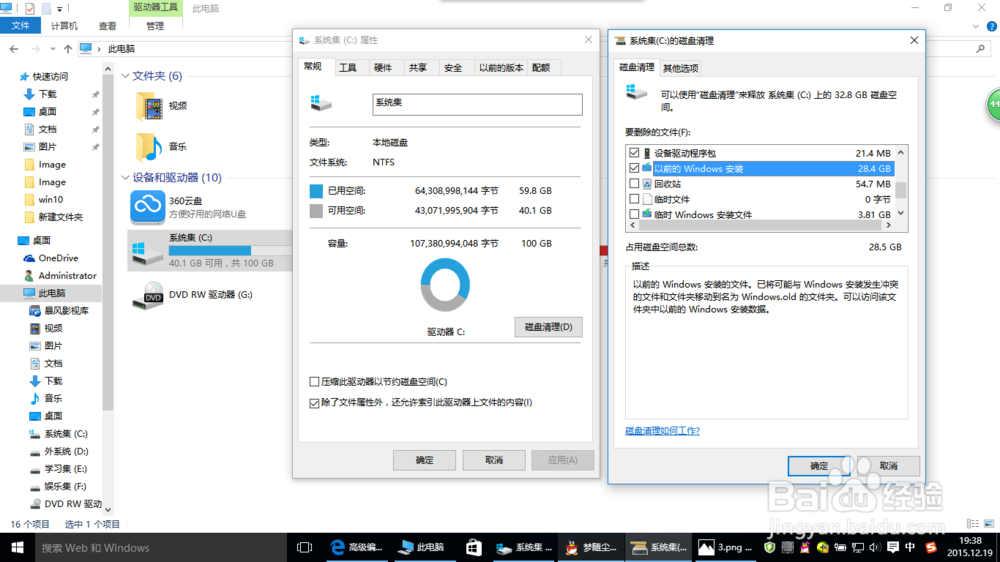The width and height of the screenshot is (1000, 562).
Task: Click the search magnifier in Explorer
Action: click(980, 48)
